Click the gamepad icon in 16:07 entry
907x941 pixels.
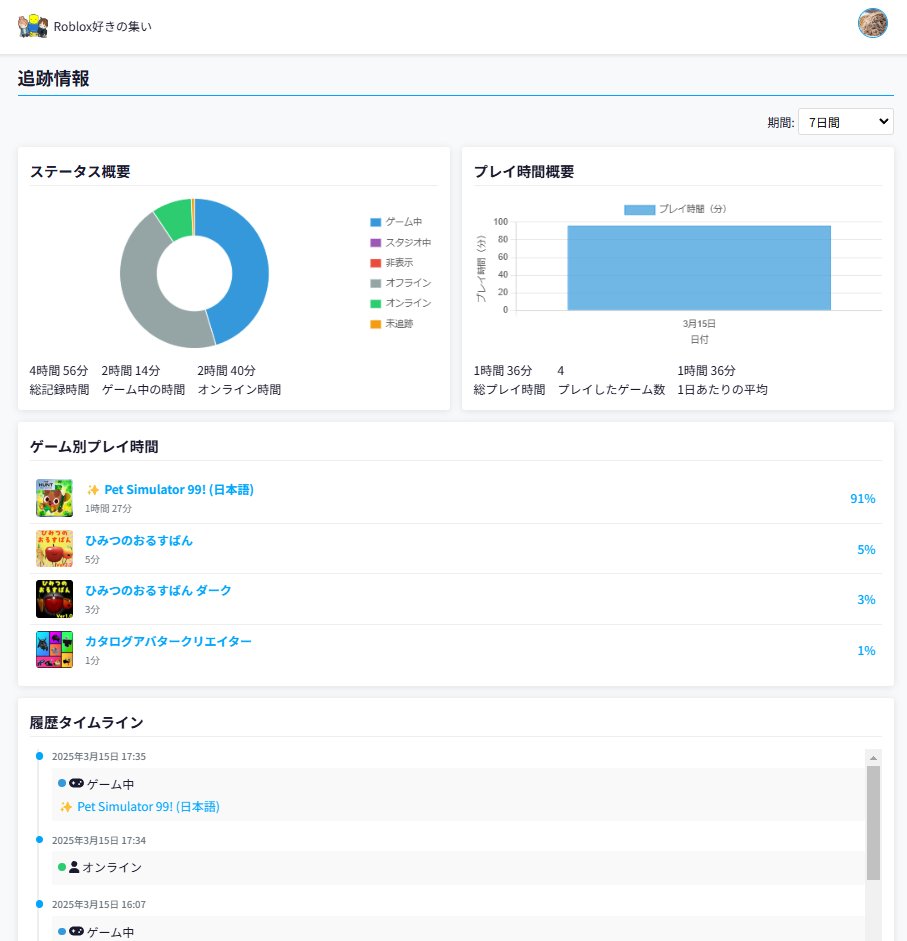tap(77, 931)
